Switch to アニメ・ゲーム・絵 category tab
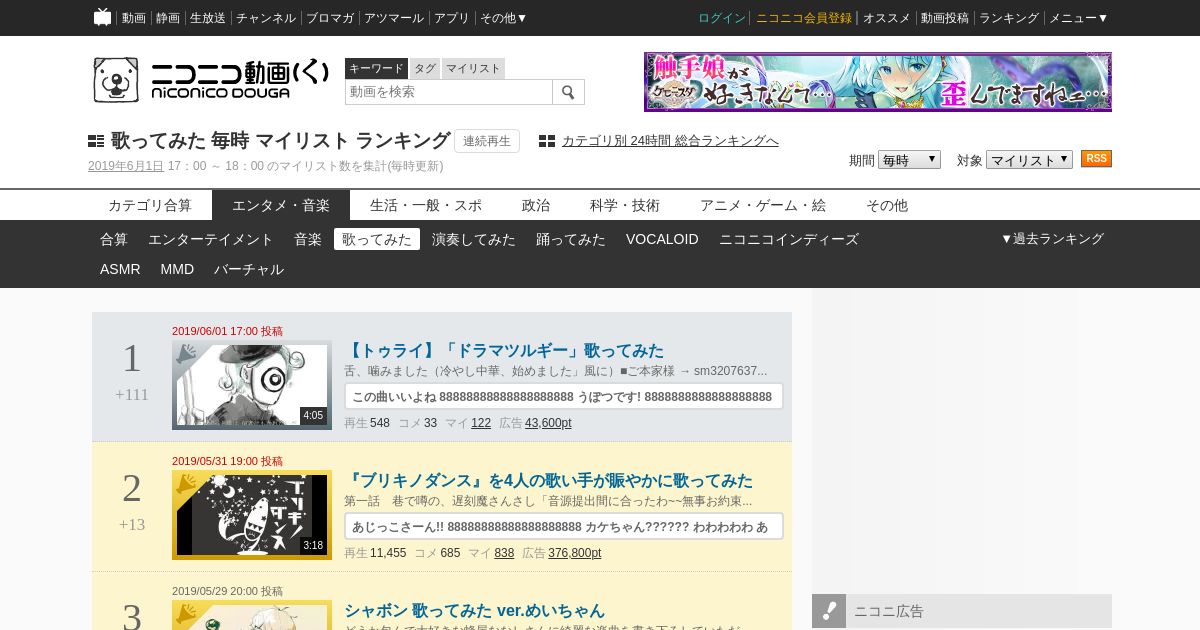The width and height of the screenshot is (1200, 630). (763, 205)
